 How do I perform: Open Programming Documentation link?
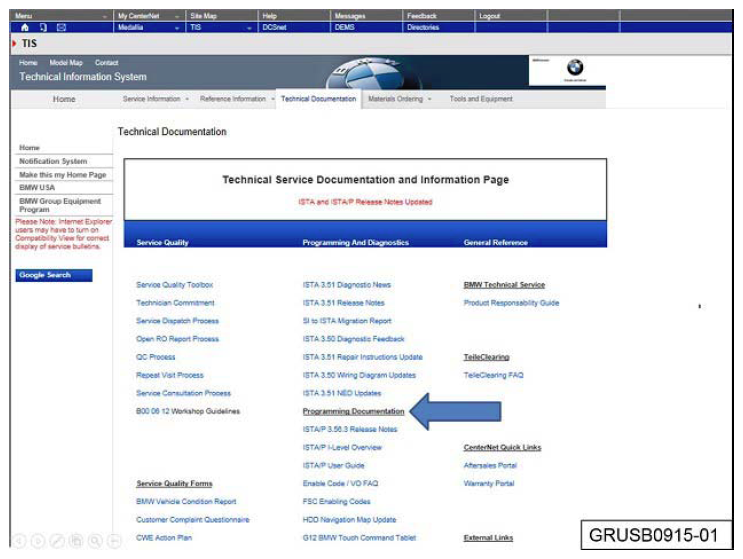point(353,411)
